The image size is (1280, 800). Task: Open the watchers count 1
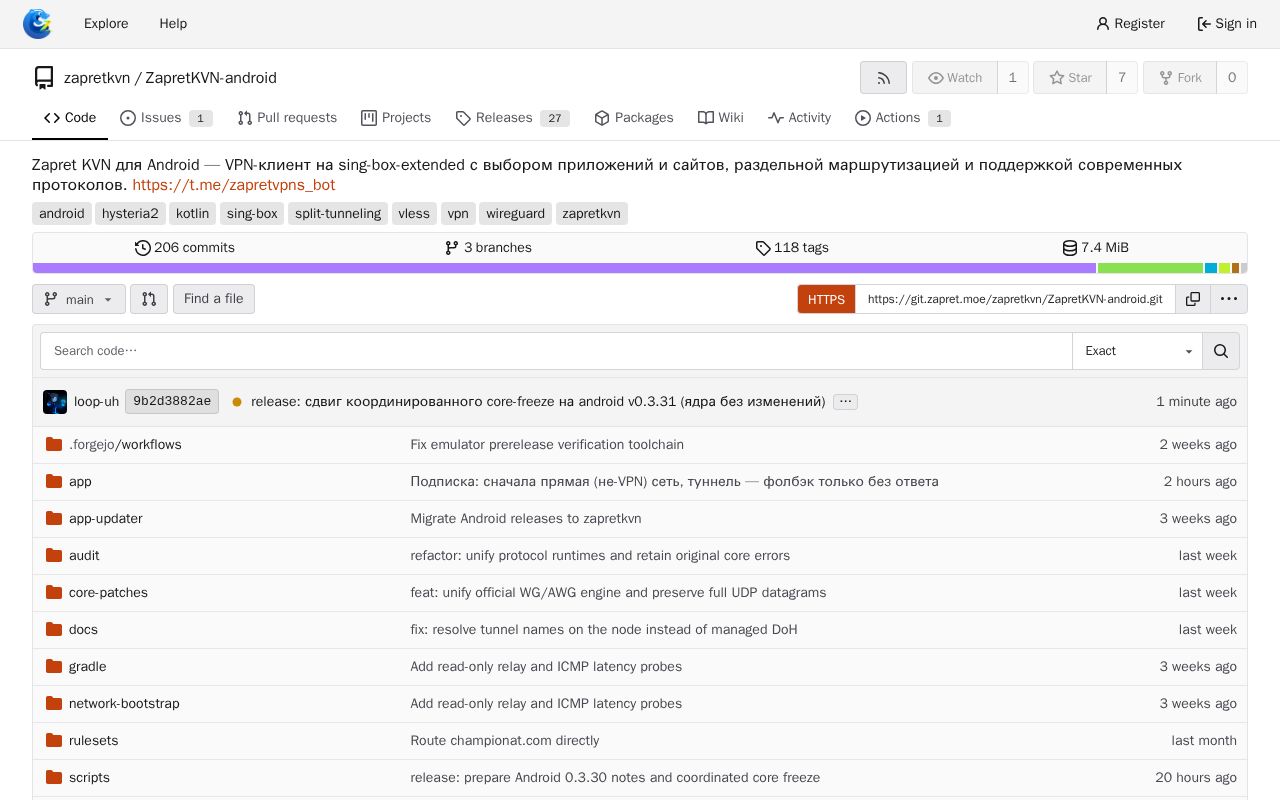click(1012, 78)
